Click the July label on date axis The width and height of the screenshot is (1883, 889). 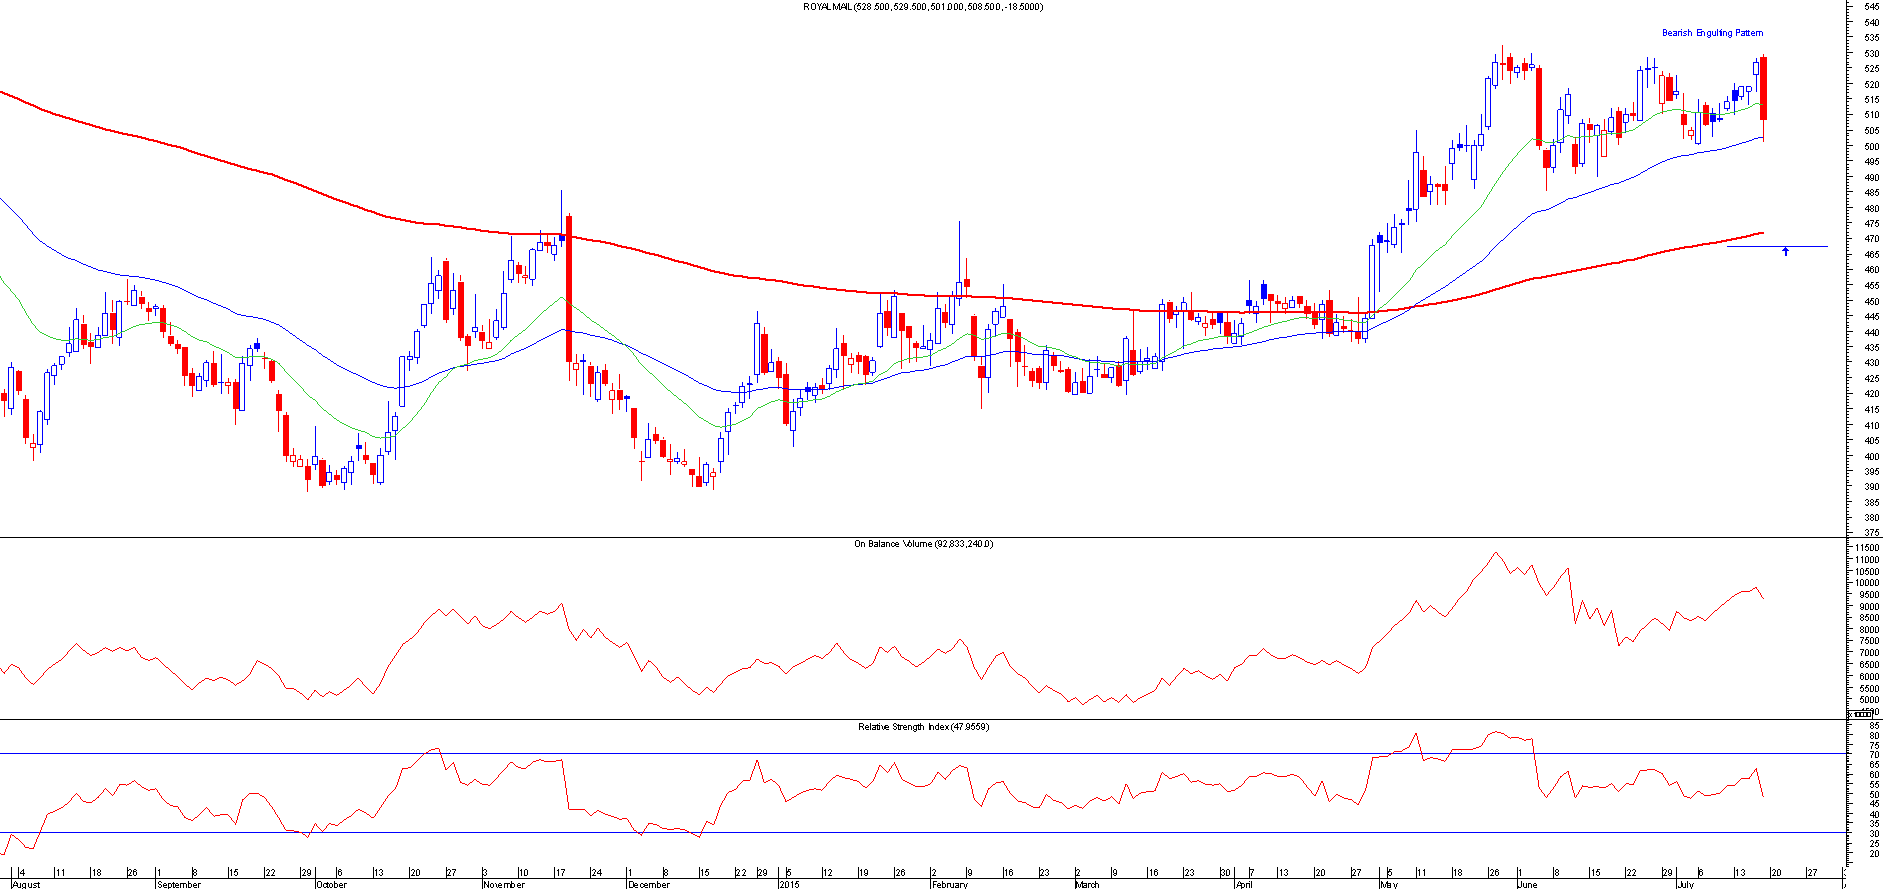click(x=1686, y=884)
